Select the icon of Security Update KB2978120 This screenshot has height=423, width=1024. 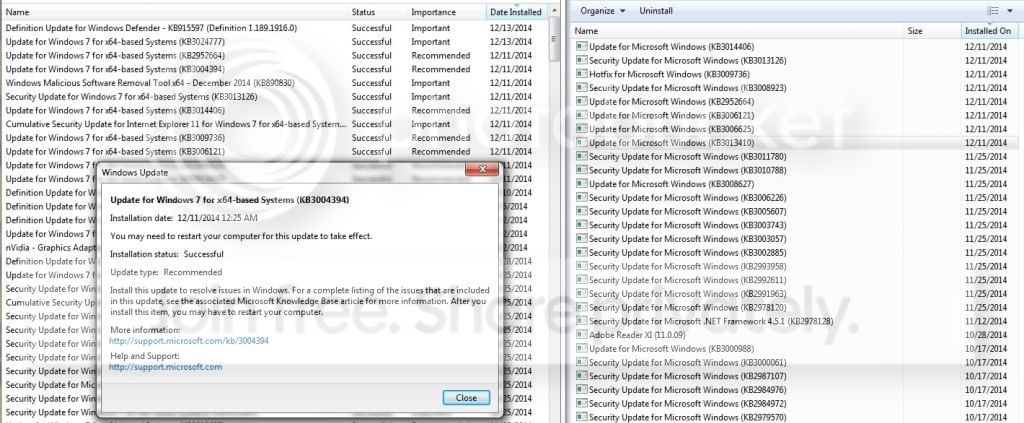click(582, 307)
